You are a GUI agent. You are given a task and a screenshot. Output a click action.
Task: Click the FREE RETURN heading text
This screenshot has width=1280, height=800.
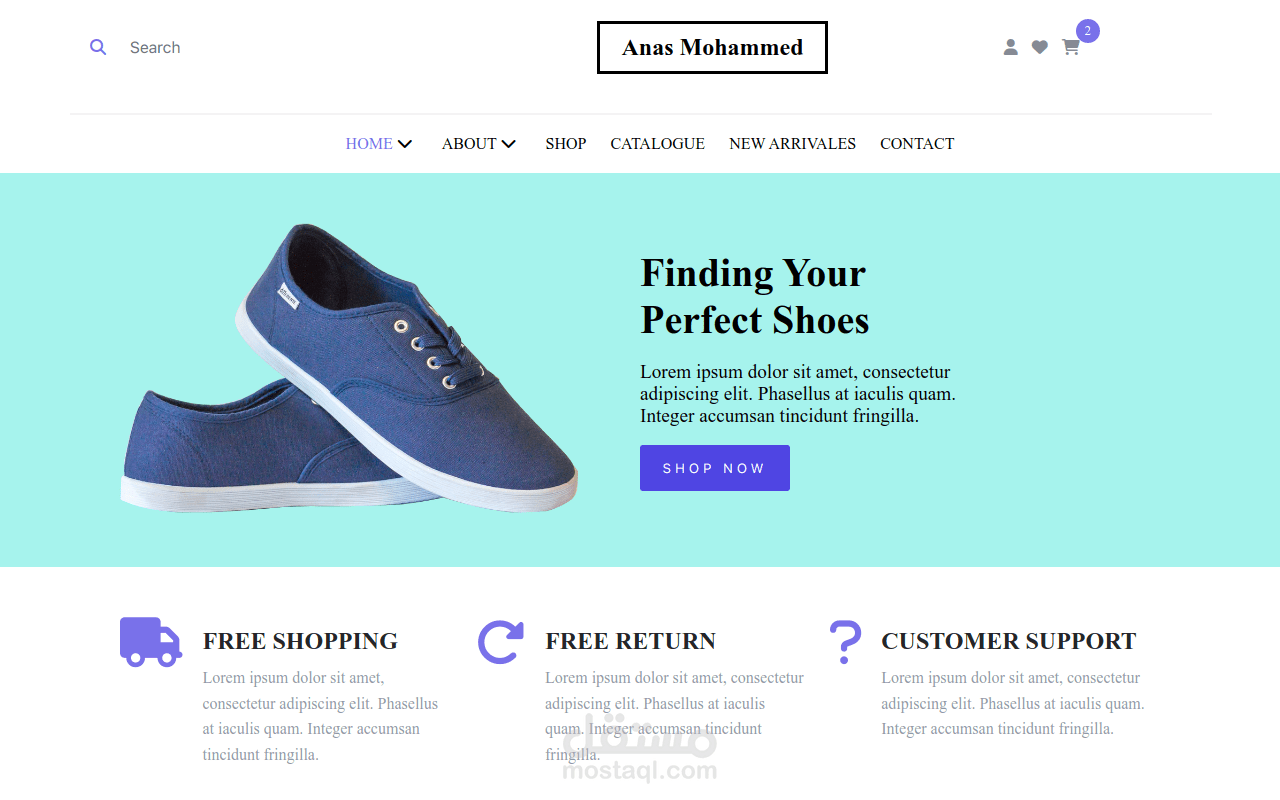pyautogui.click(x=631, y=641)
